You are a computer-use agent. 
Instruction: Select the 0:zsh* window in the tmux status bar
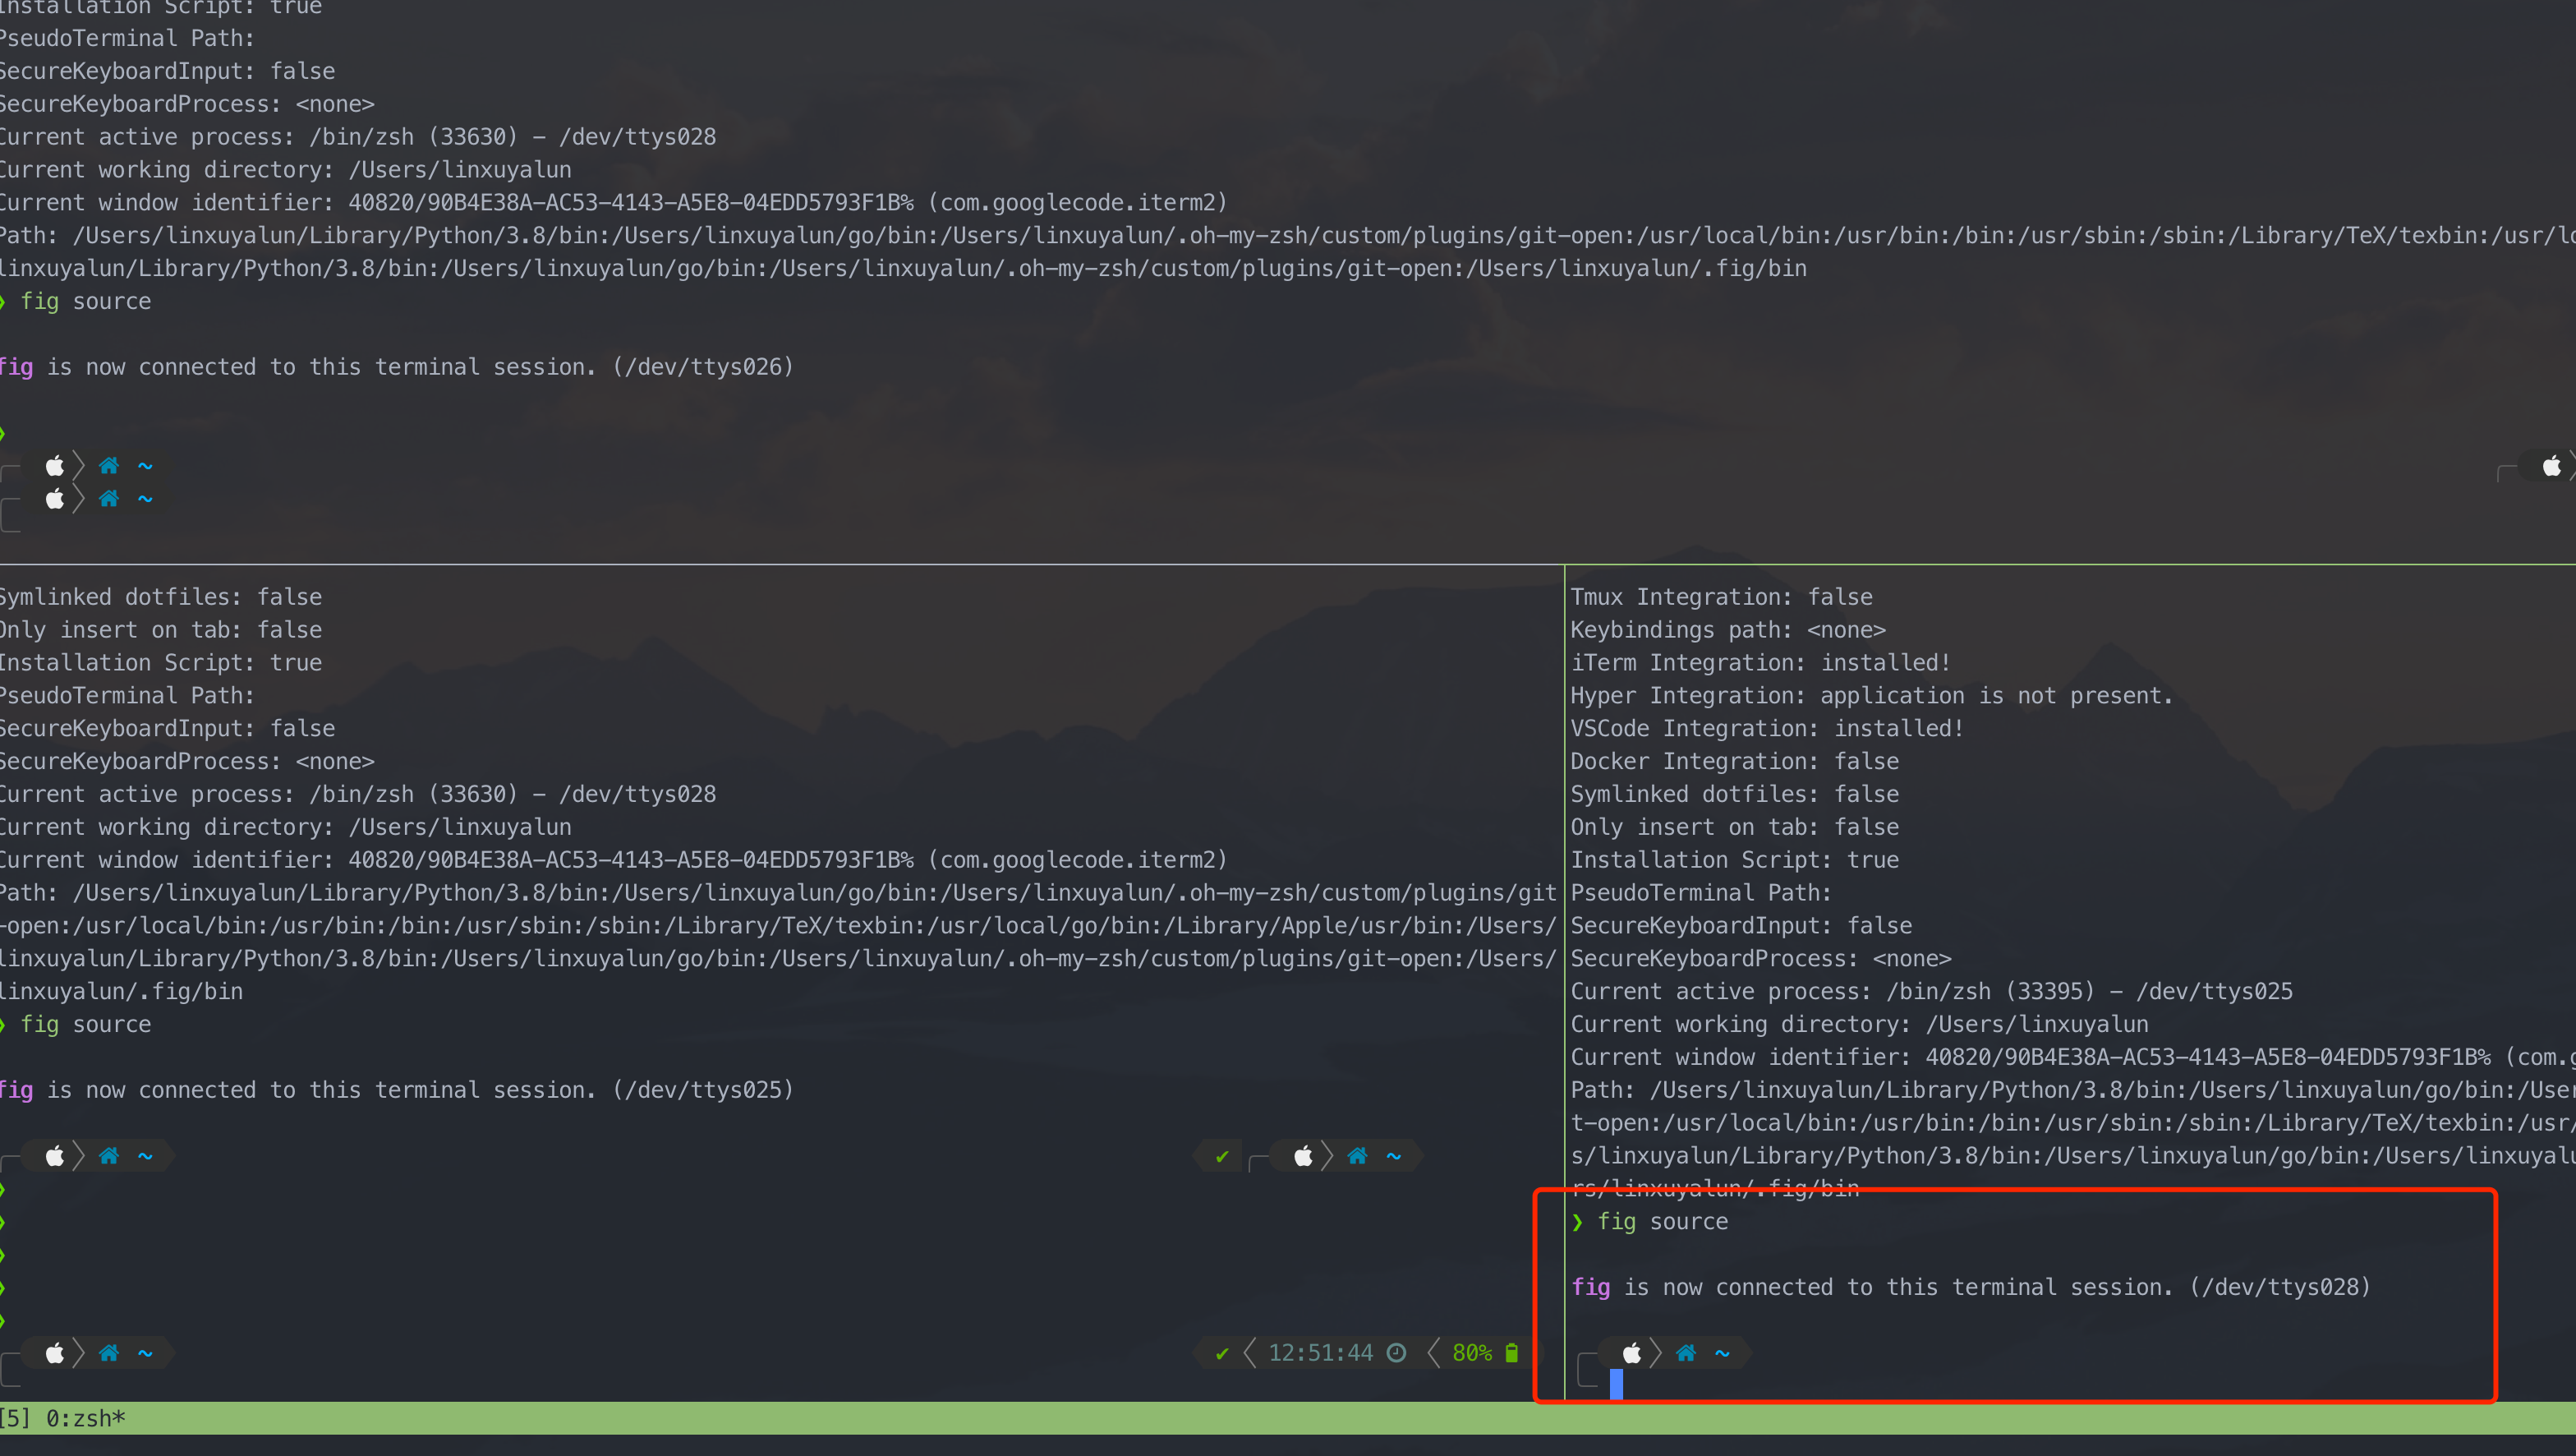tap(85, 1418)
